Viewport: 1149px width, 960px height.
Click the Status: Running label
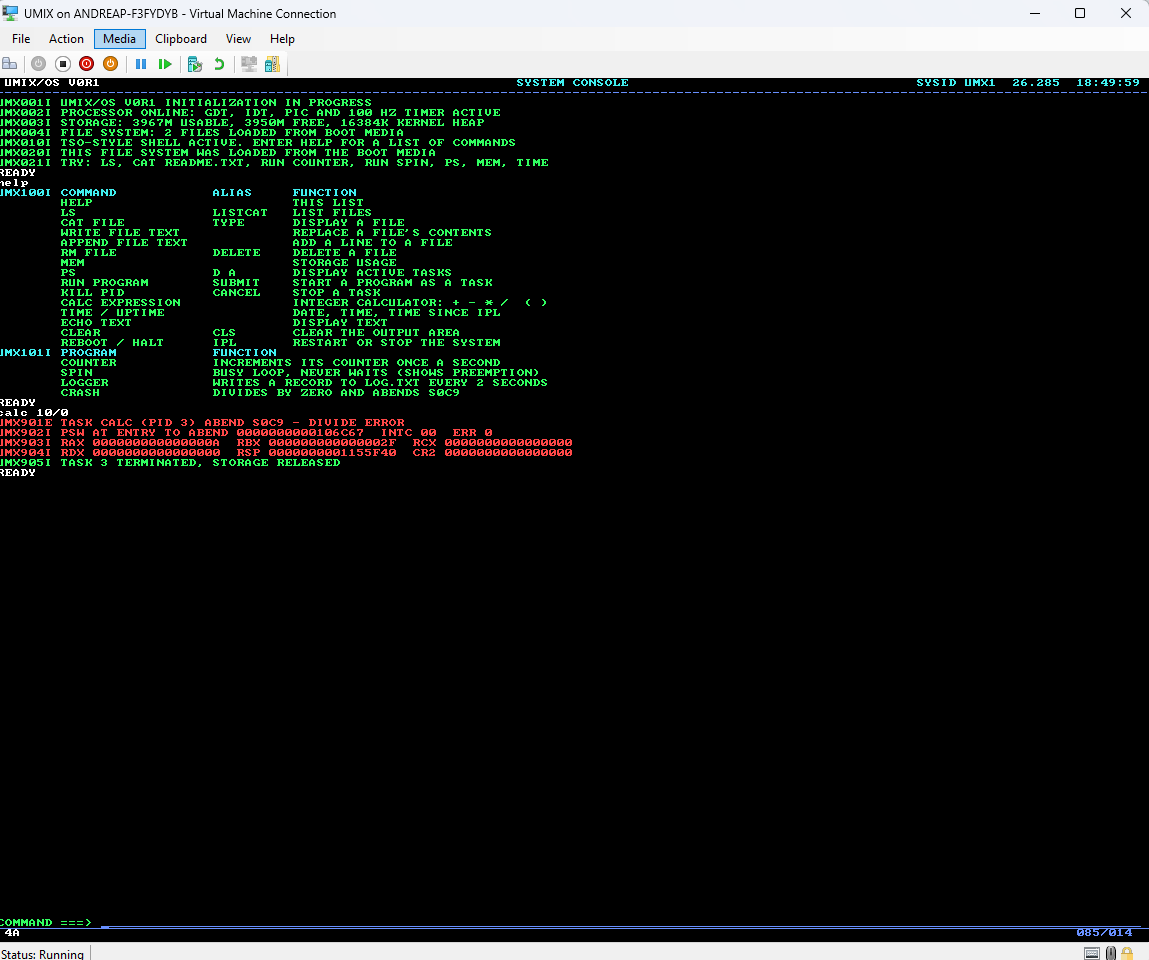pos(43,953)
